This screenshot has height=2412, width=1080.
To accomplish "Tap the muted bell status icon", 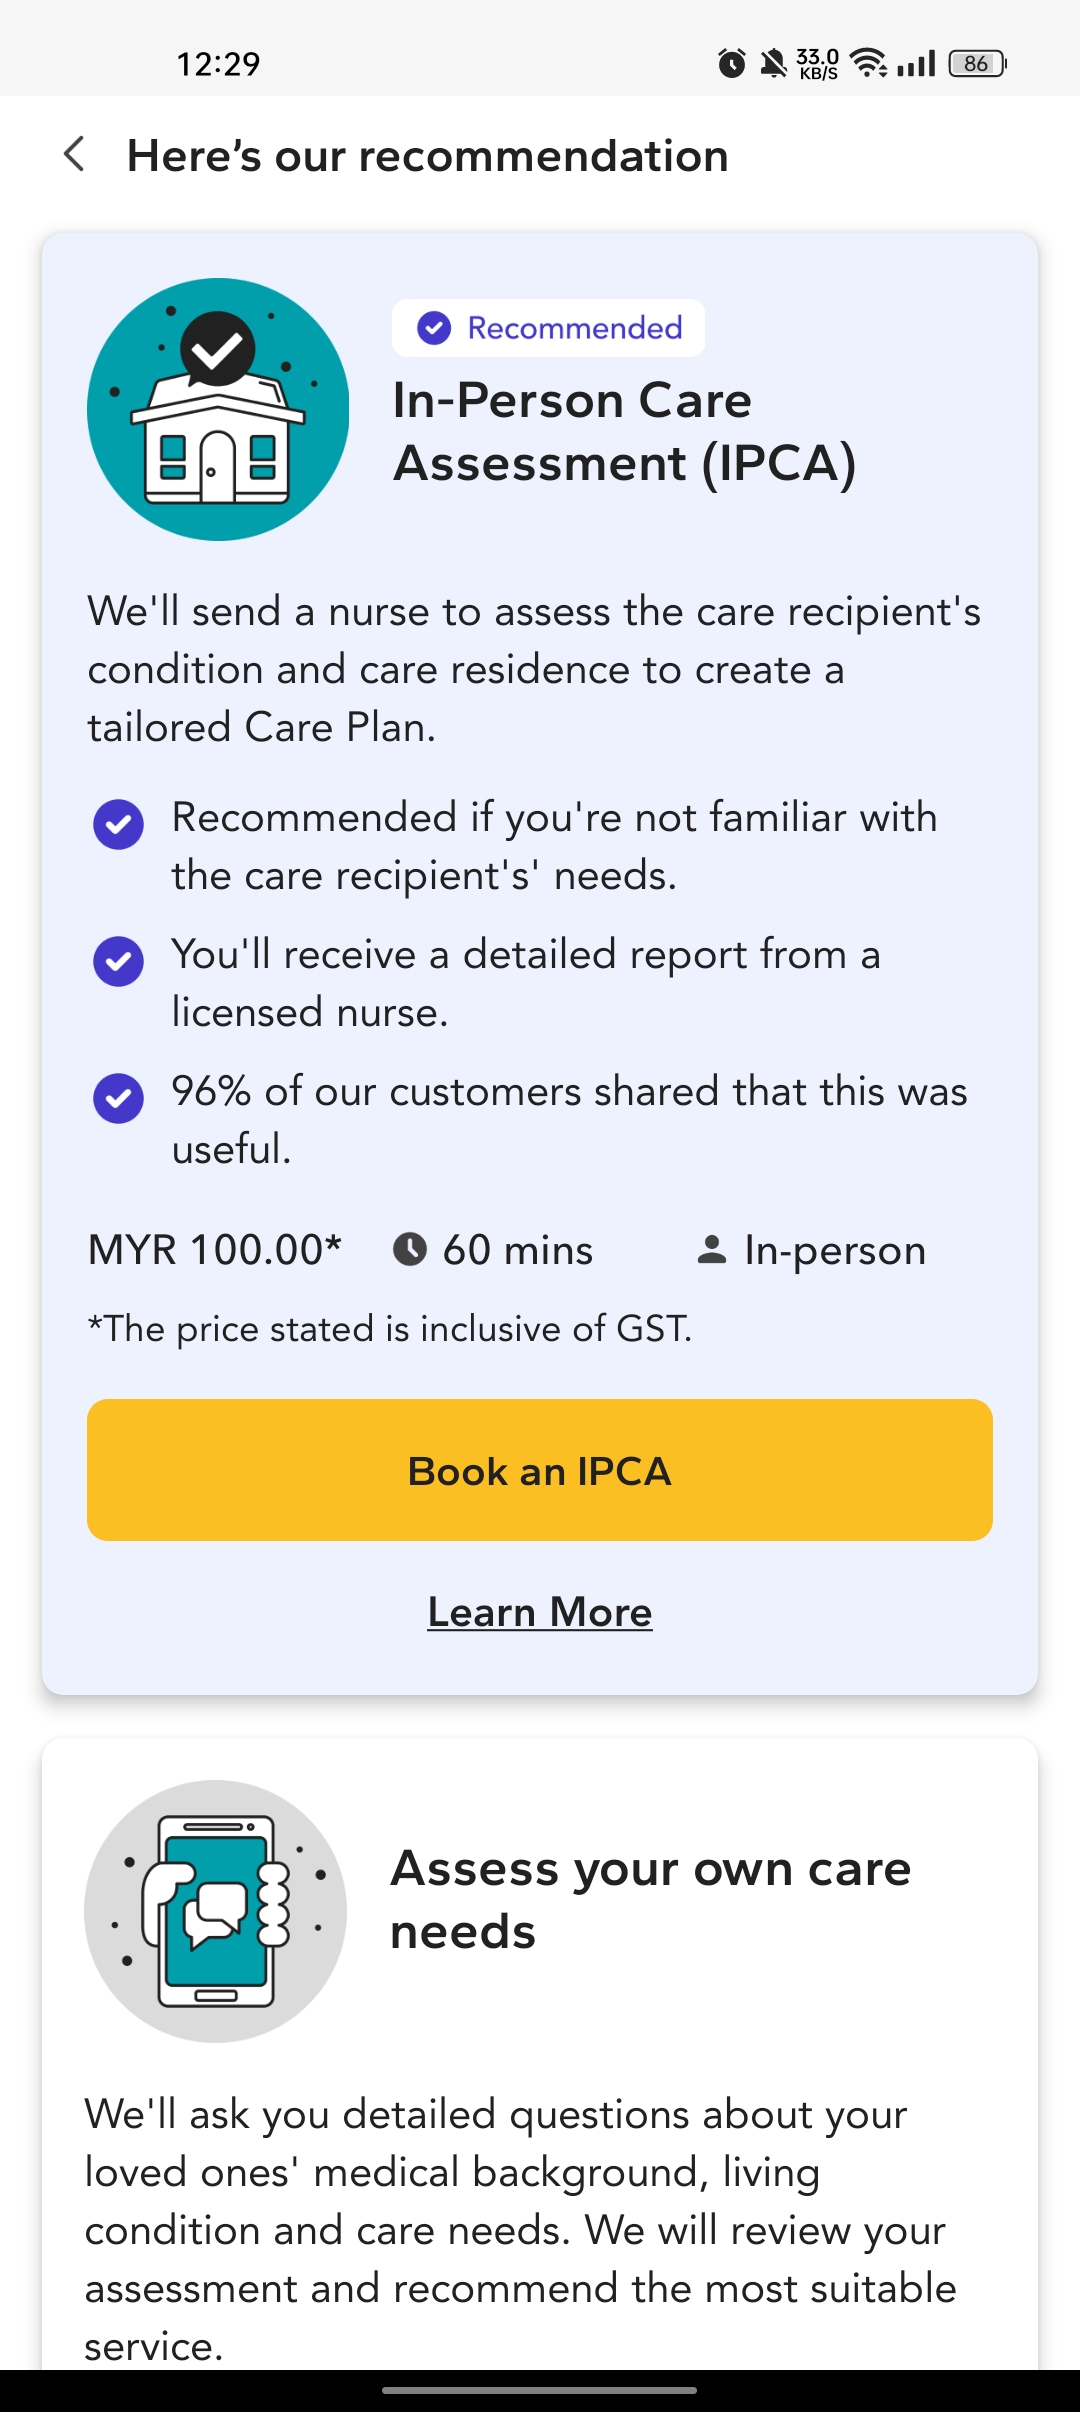I will pyautogui.click(x=773, y=64).
